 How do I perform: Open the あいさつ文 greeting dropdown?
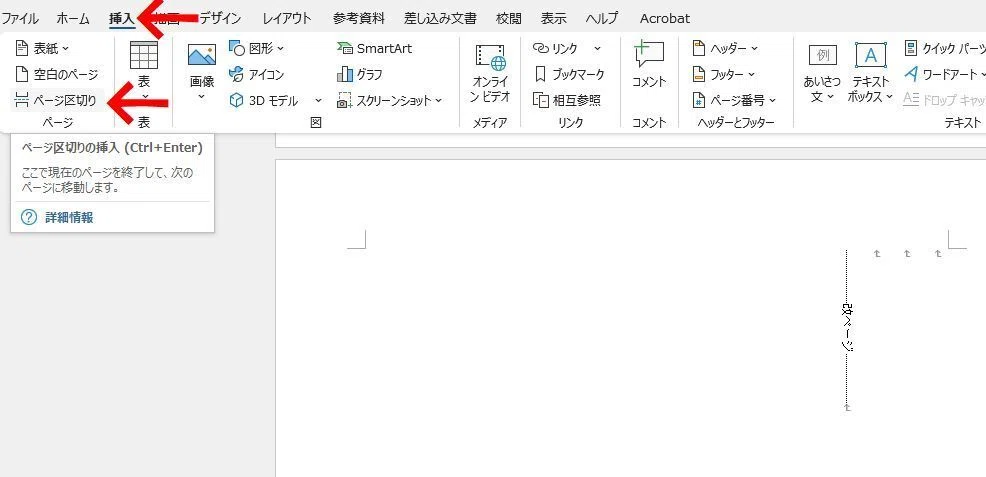point(822,74)
